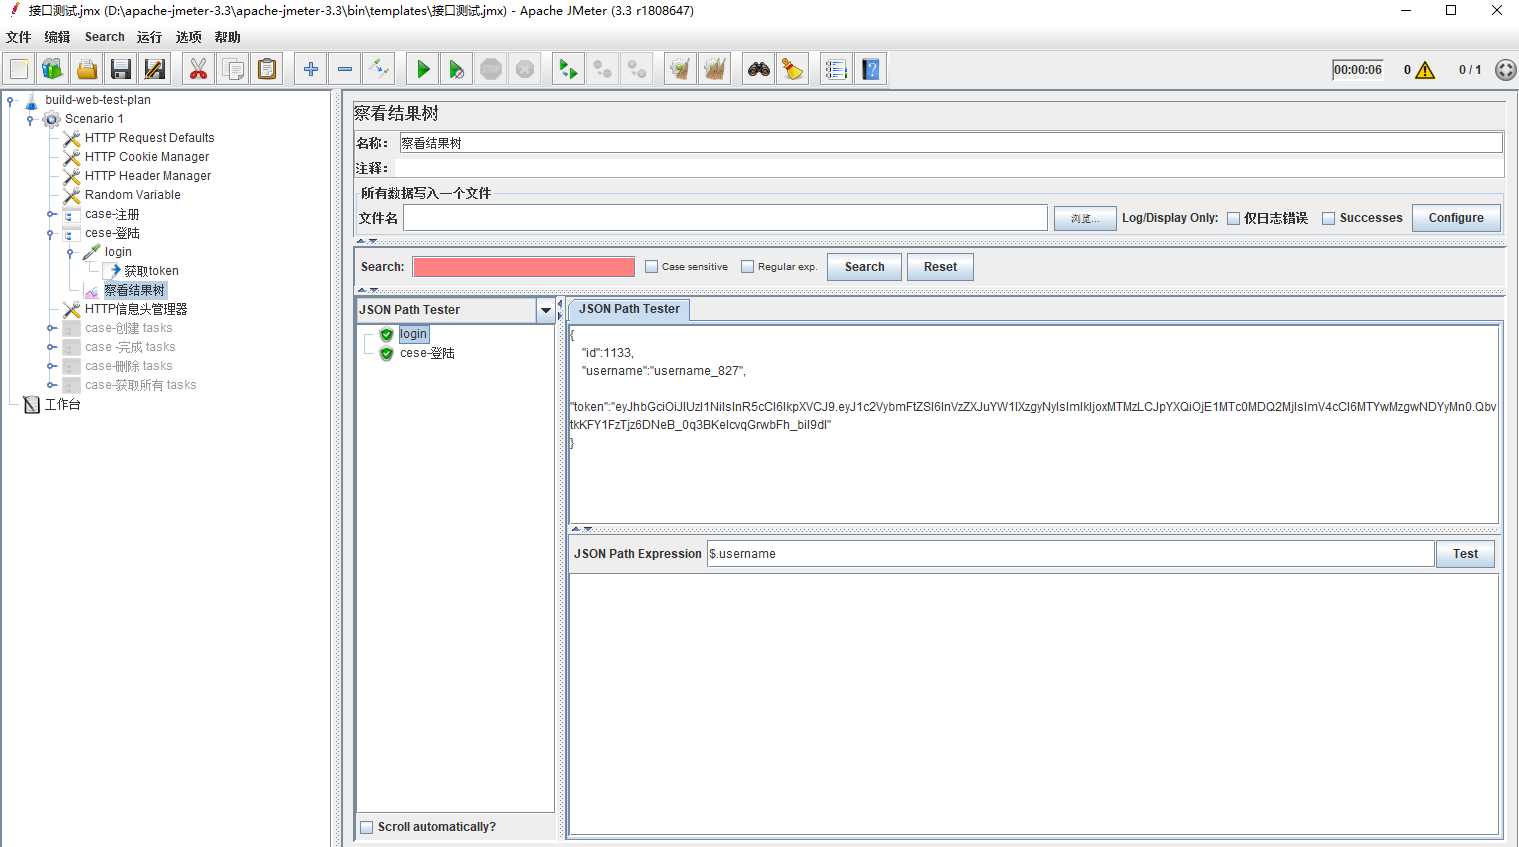Select the login result in results list
Screen dimensions: 1519x847
pos(413,334)
